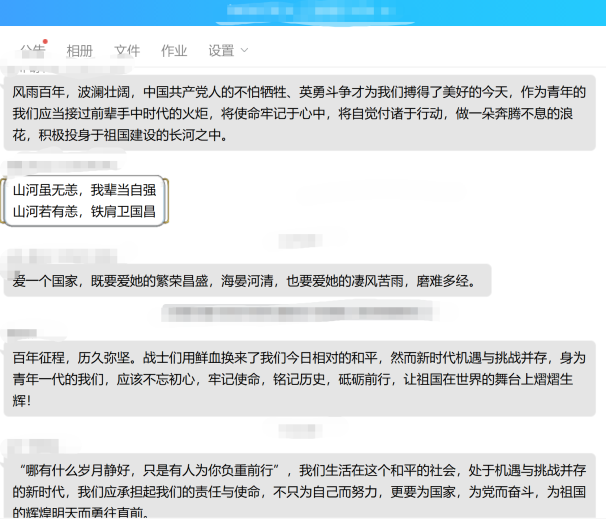Select the message starting with 风雨百年
This screenshot has width=606, height=519.
coord(300,112)
